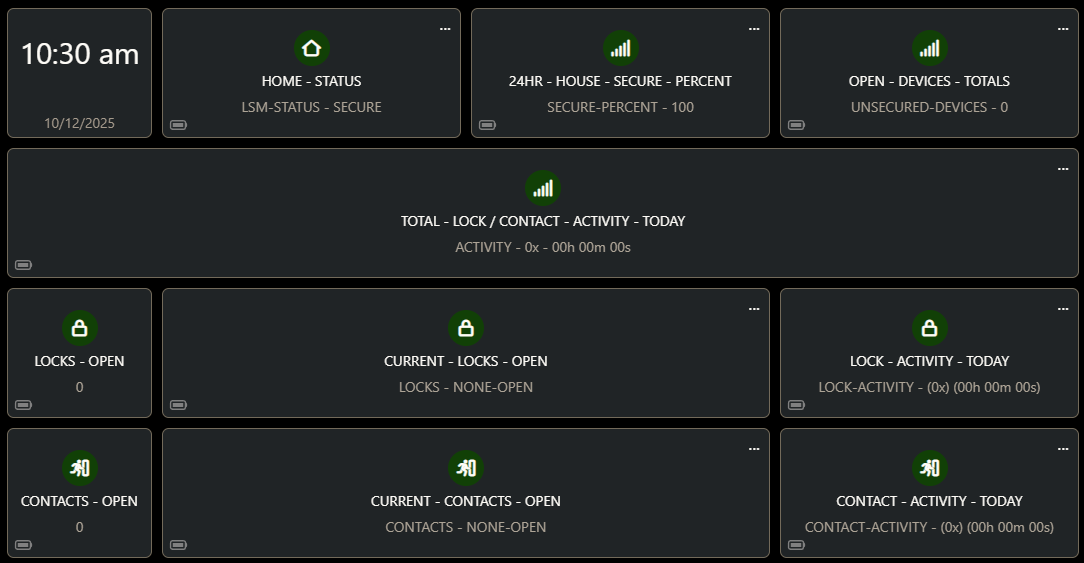
Task: Click padlock icon in Lock Activity Today tile
Action: 930,328
